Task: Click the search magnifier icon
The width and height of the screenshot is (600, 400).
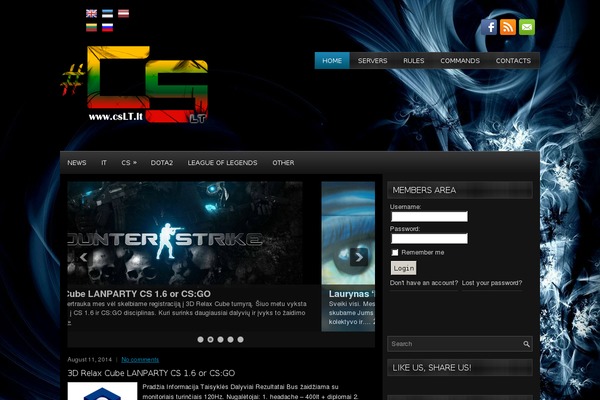Action: [527, 344]
